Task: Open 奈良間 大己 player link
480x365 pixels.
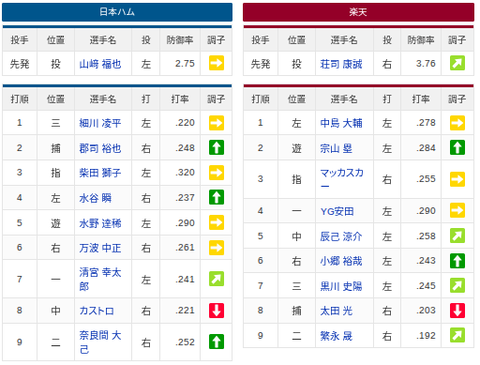Action: coord(100,342)
